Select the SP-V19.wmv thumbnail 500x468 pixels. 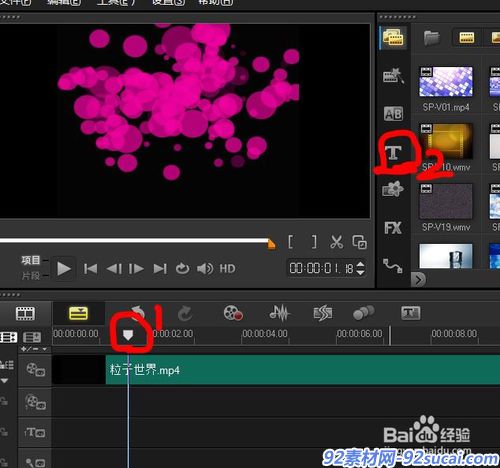tap(446, 201)
